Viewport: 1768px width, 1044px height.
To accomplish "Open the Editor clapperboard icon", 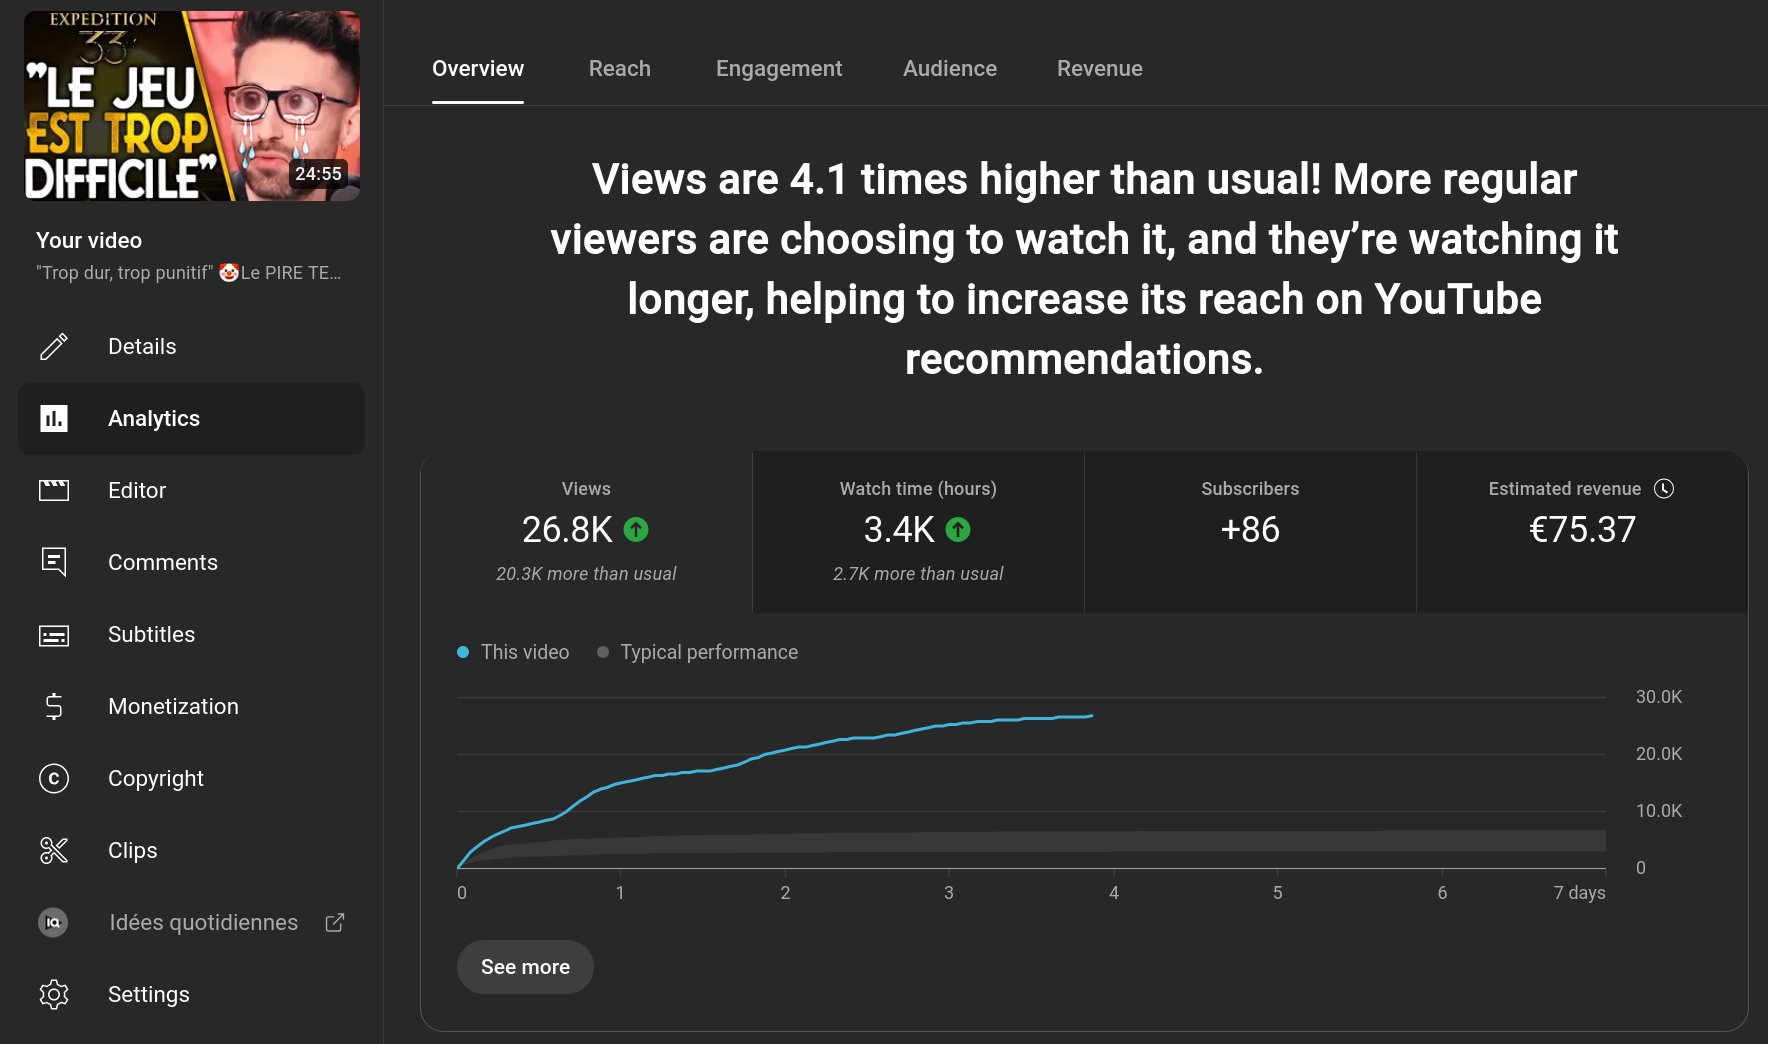I will point(54,490).
